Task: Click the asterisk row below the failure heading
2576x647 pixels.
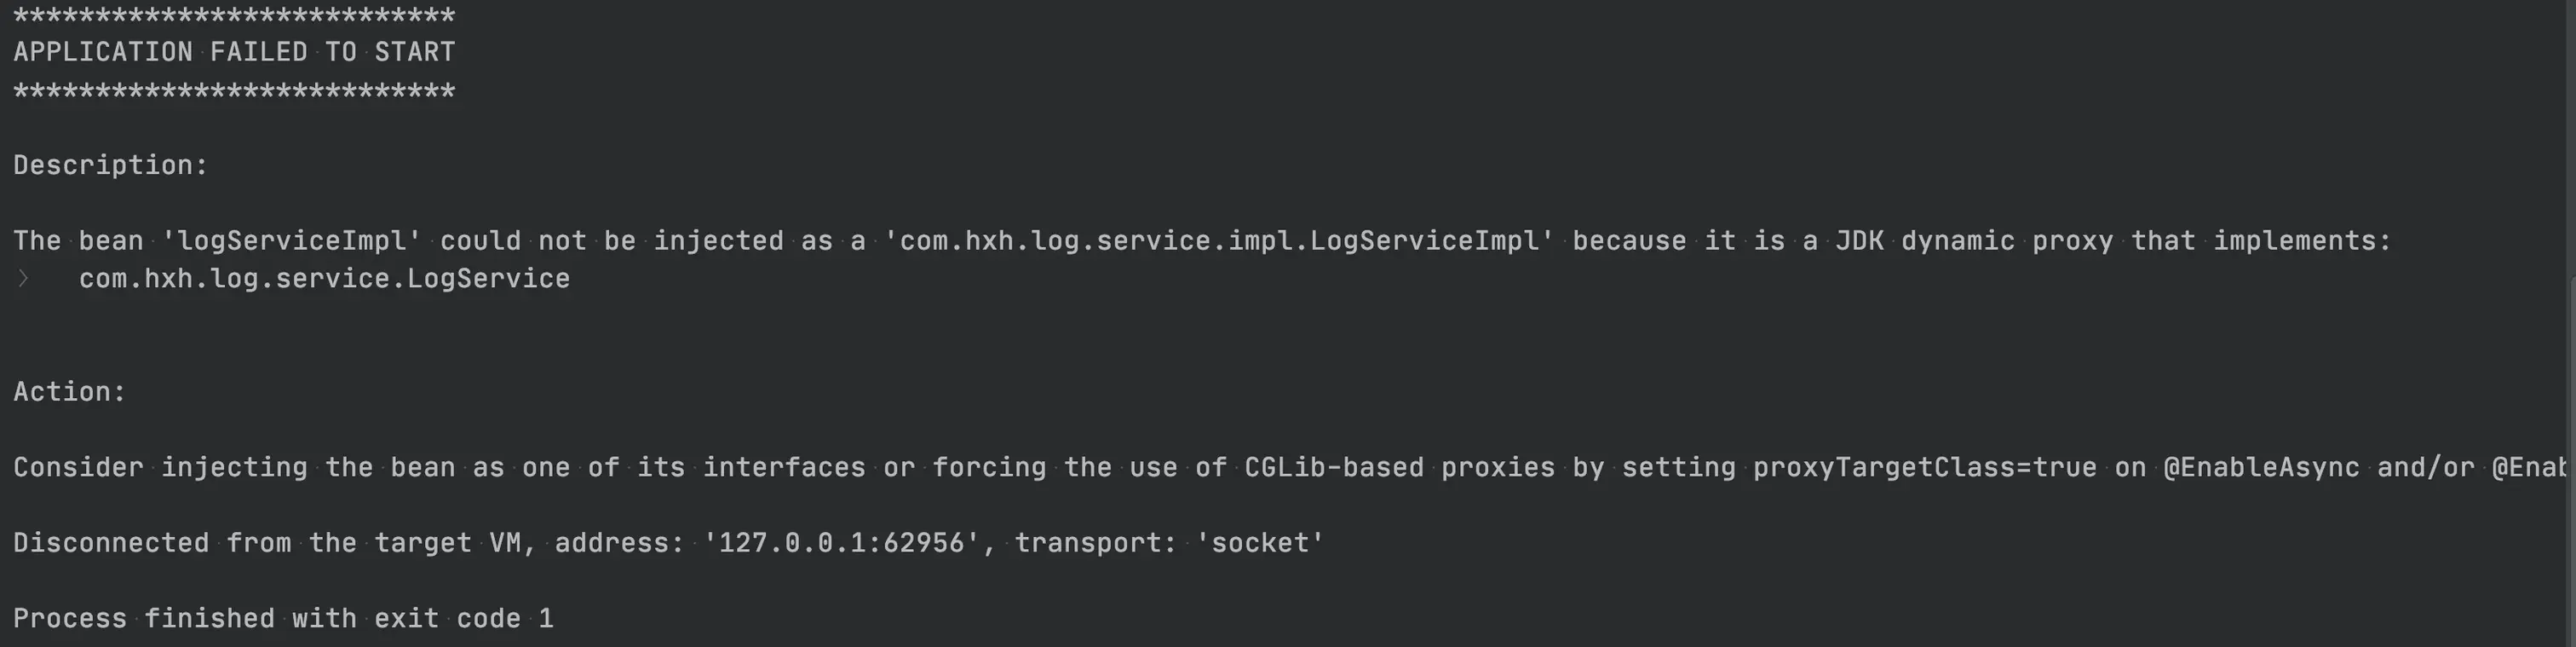Action: 234,92
